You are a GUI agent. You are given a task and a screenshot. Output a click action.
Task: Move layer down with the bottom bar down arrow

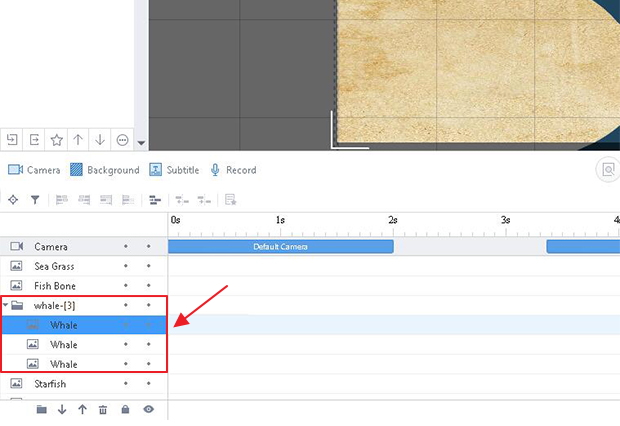62,409
